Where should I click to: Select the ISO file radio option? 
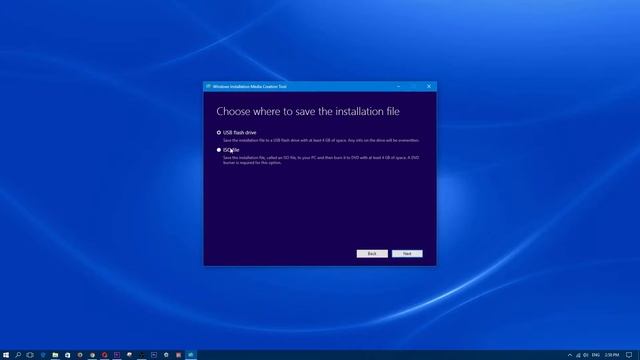click(x=219, y=150)
